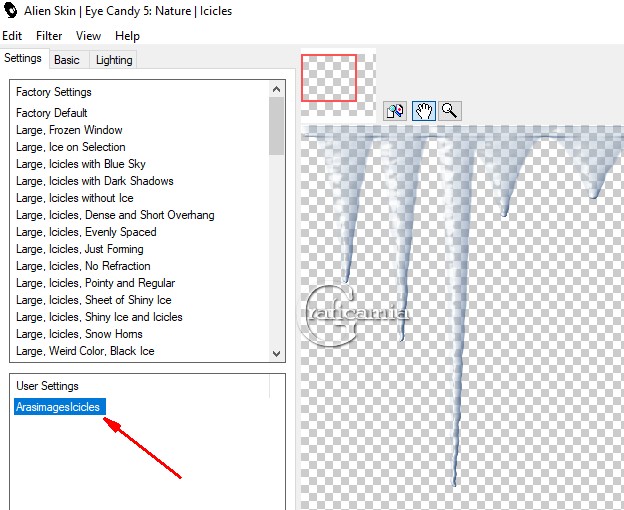Open the Filter menu

[x=49, y=36]
